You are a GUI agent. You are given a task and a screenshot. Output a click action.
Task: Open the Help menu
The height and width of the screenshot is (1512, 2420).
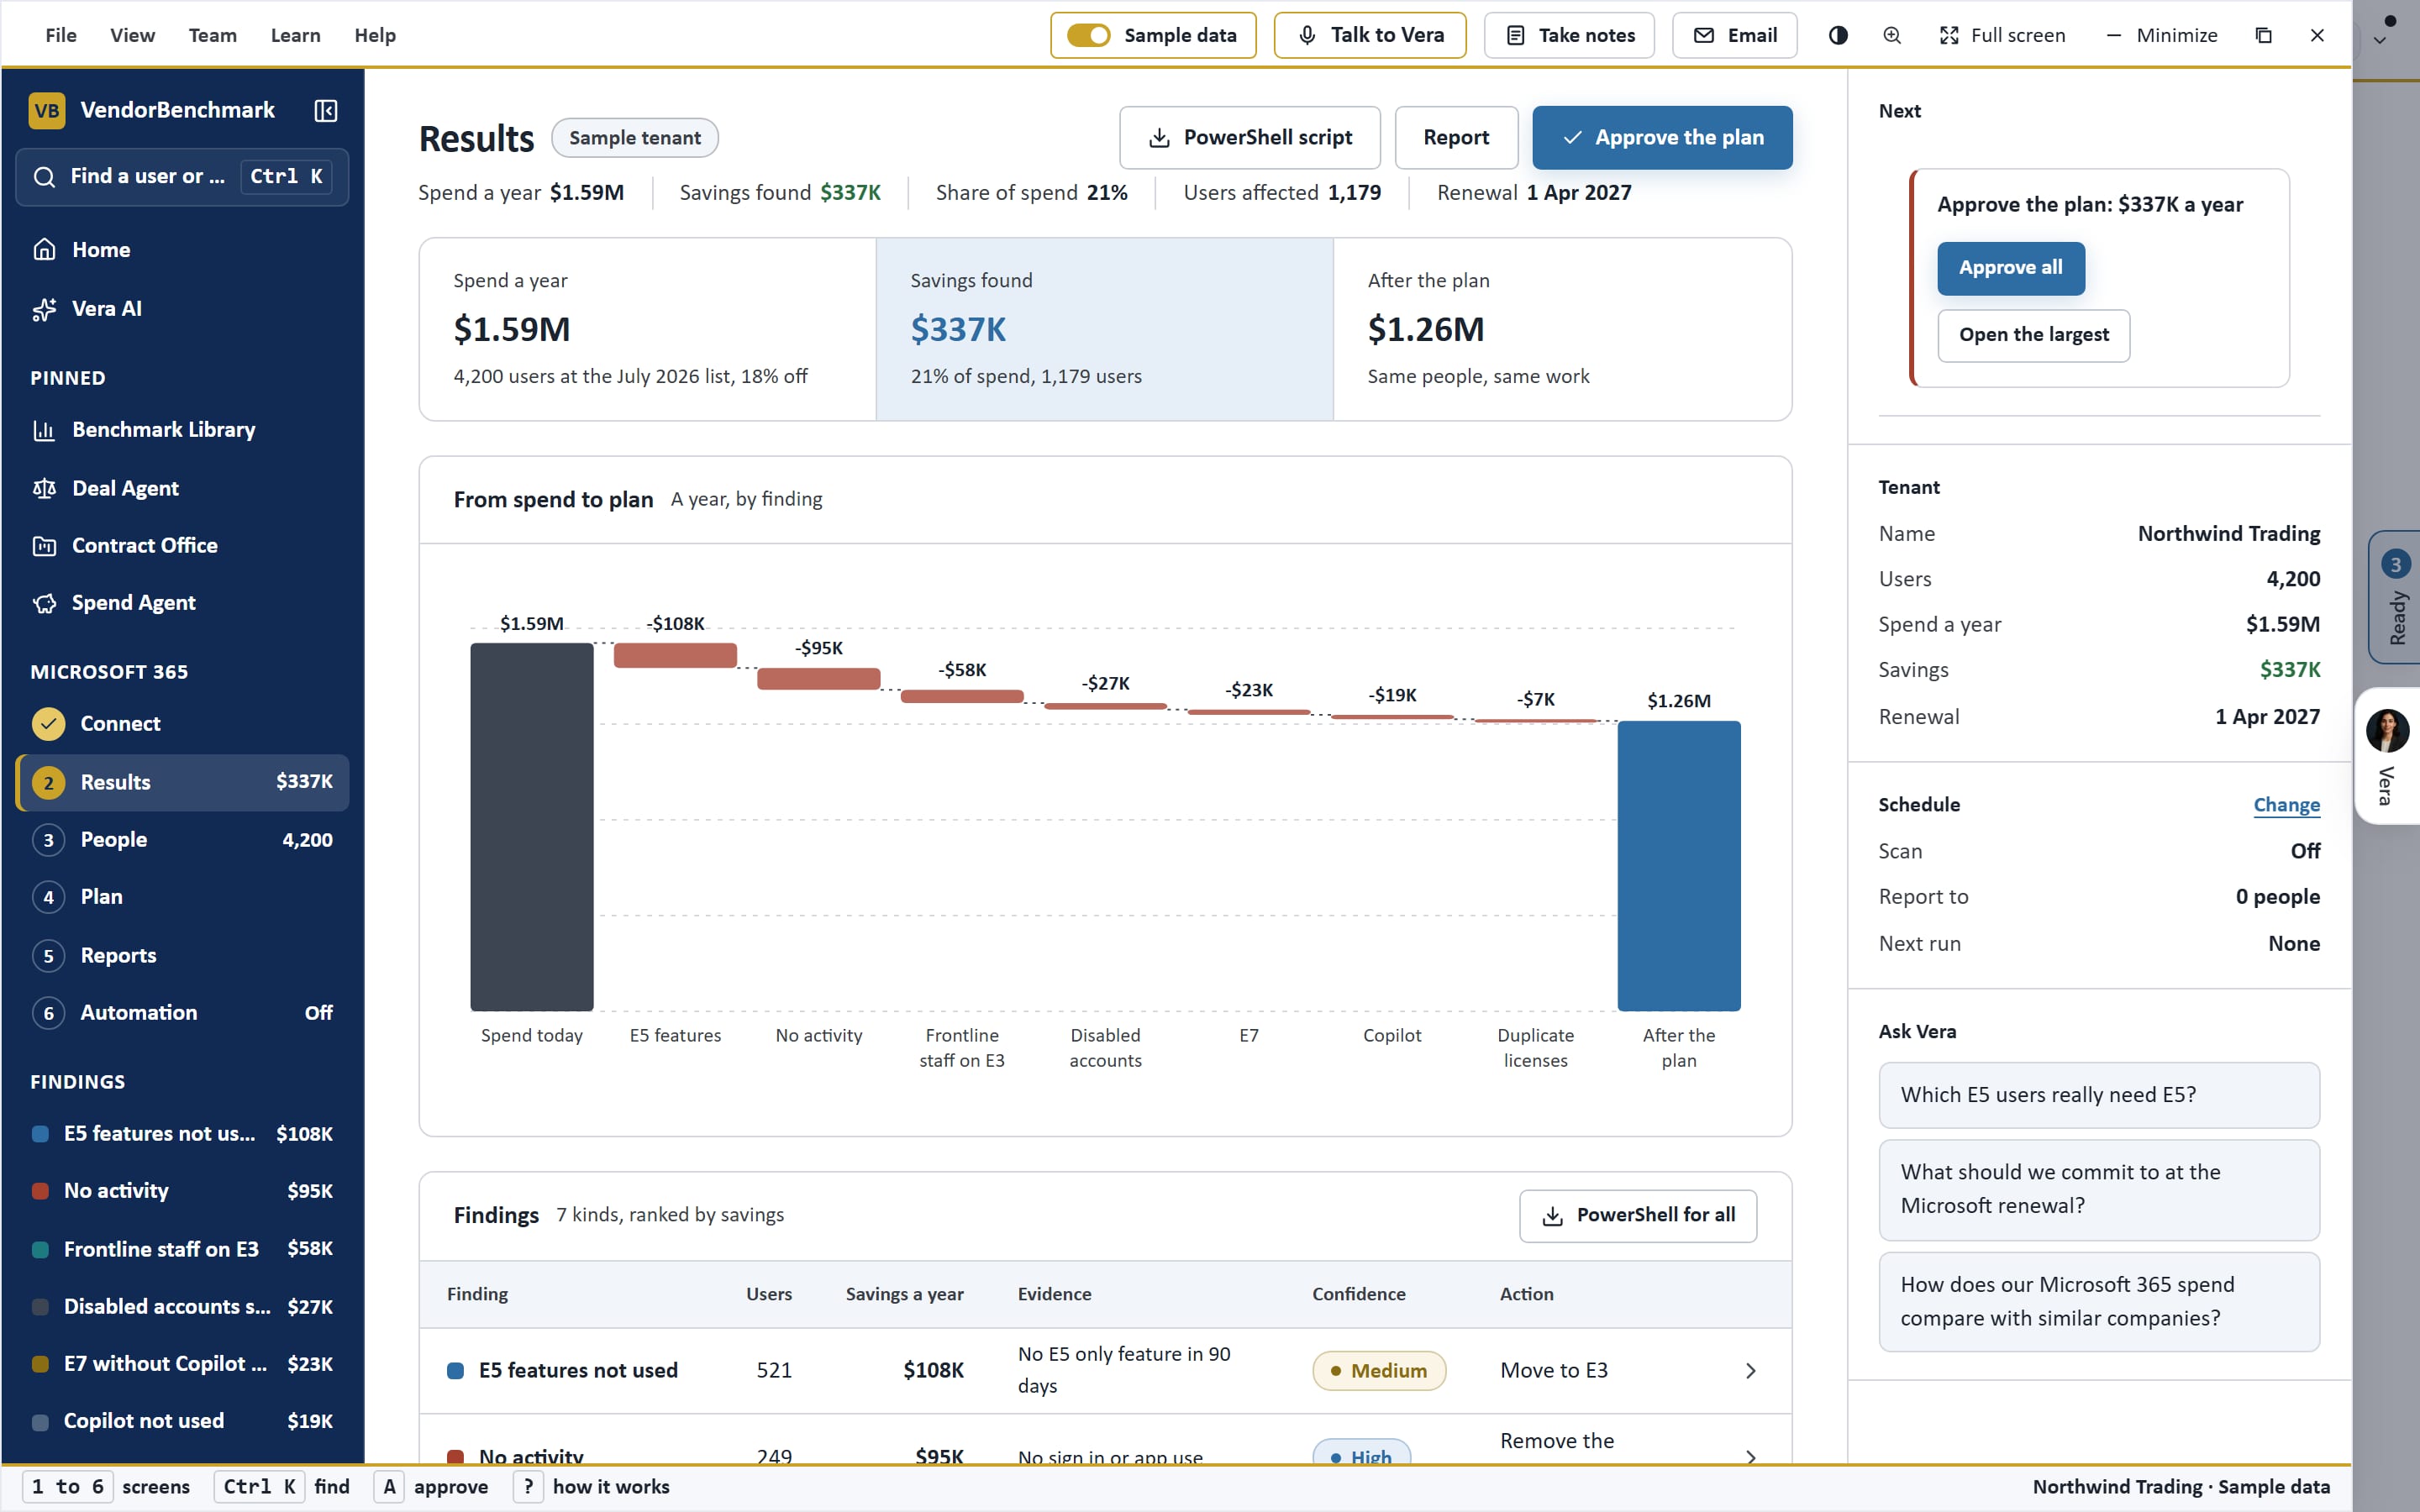point(375,35)
